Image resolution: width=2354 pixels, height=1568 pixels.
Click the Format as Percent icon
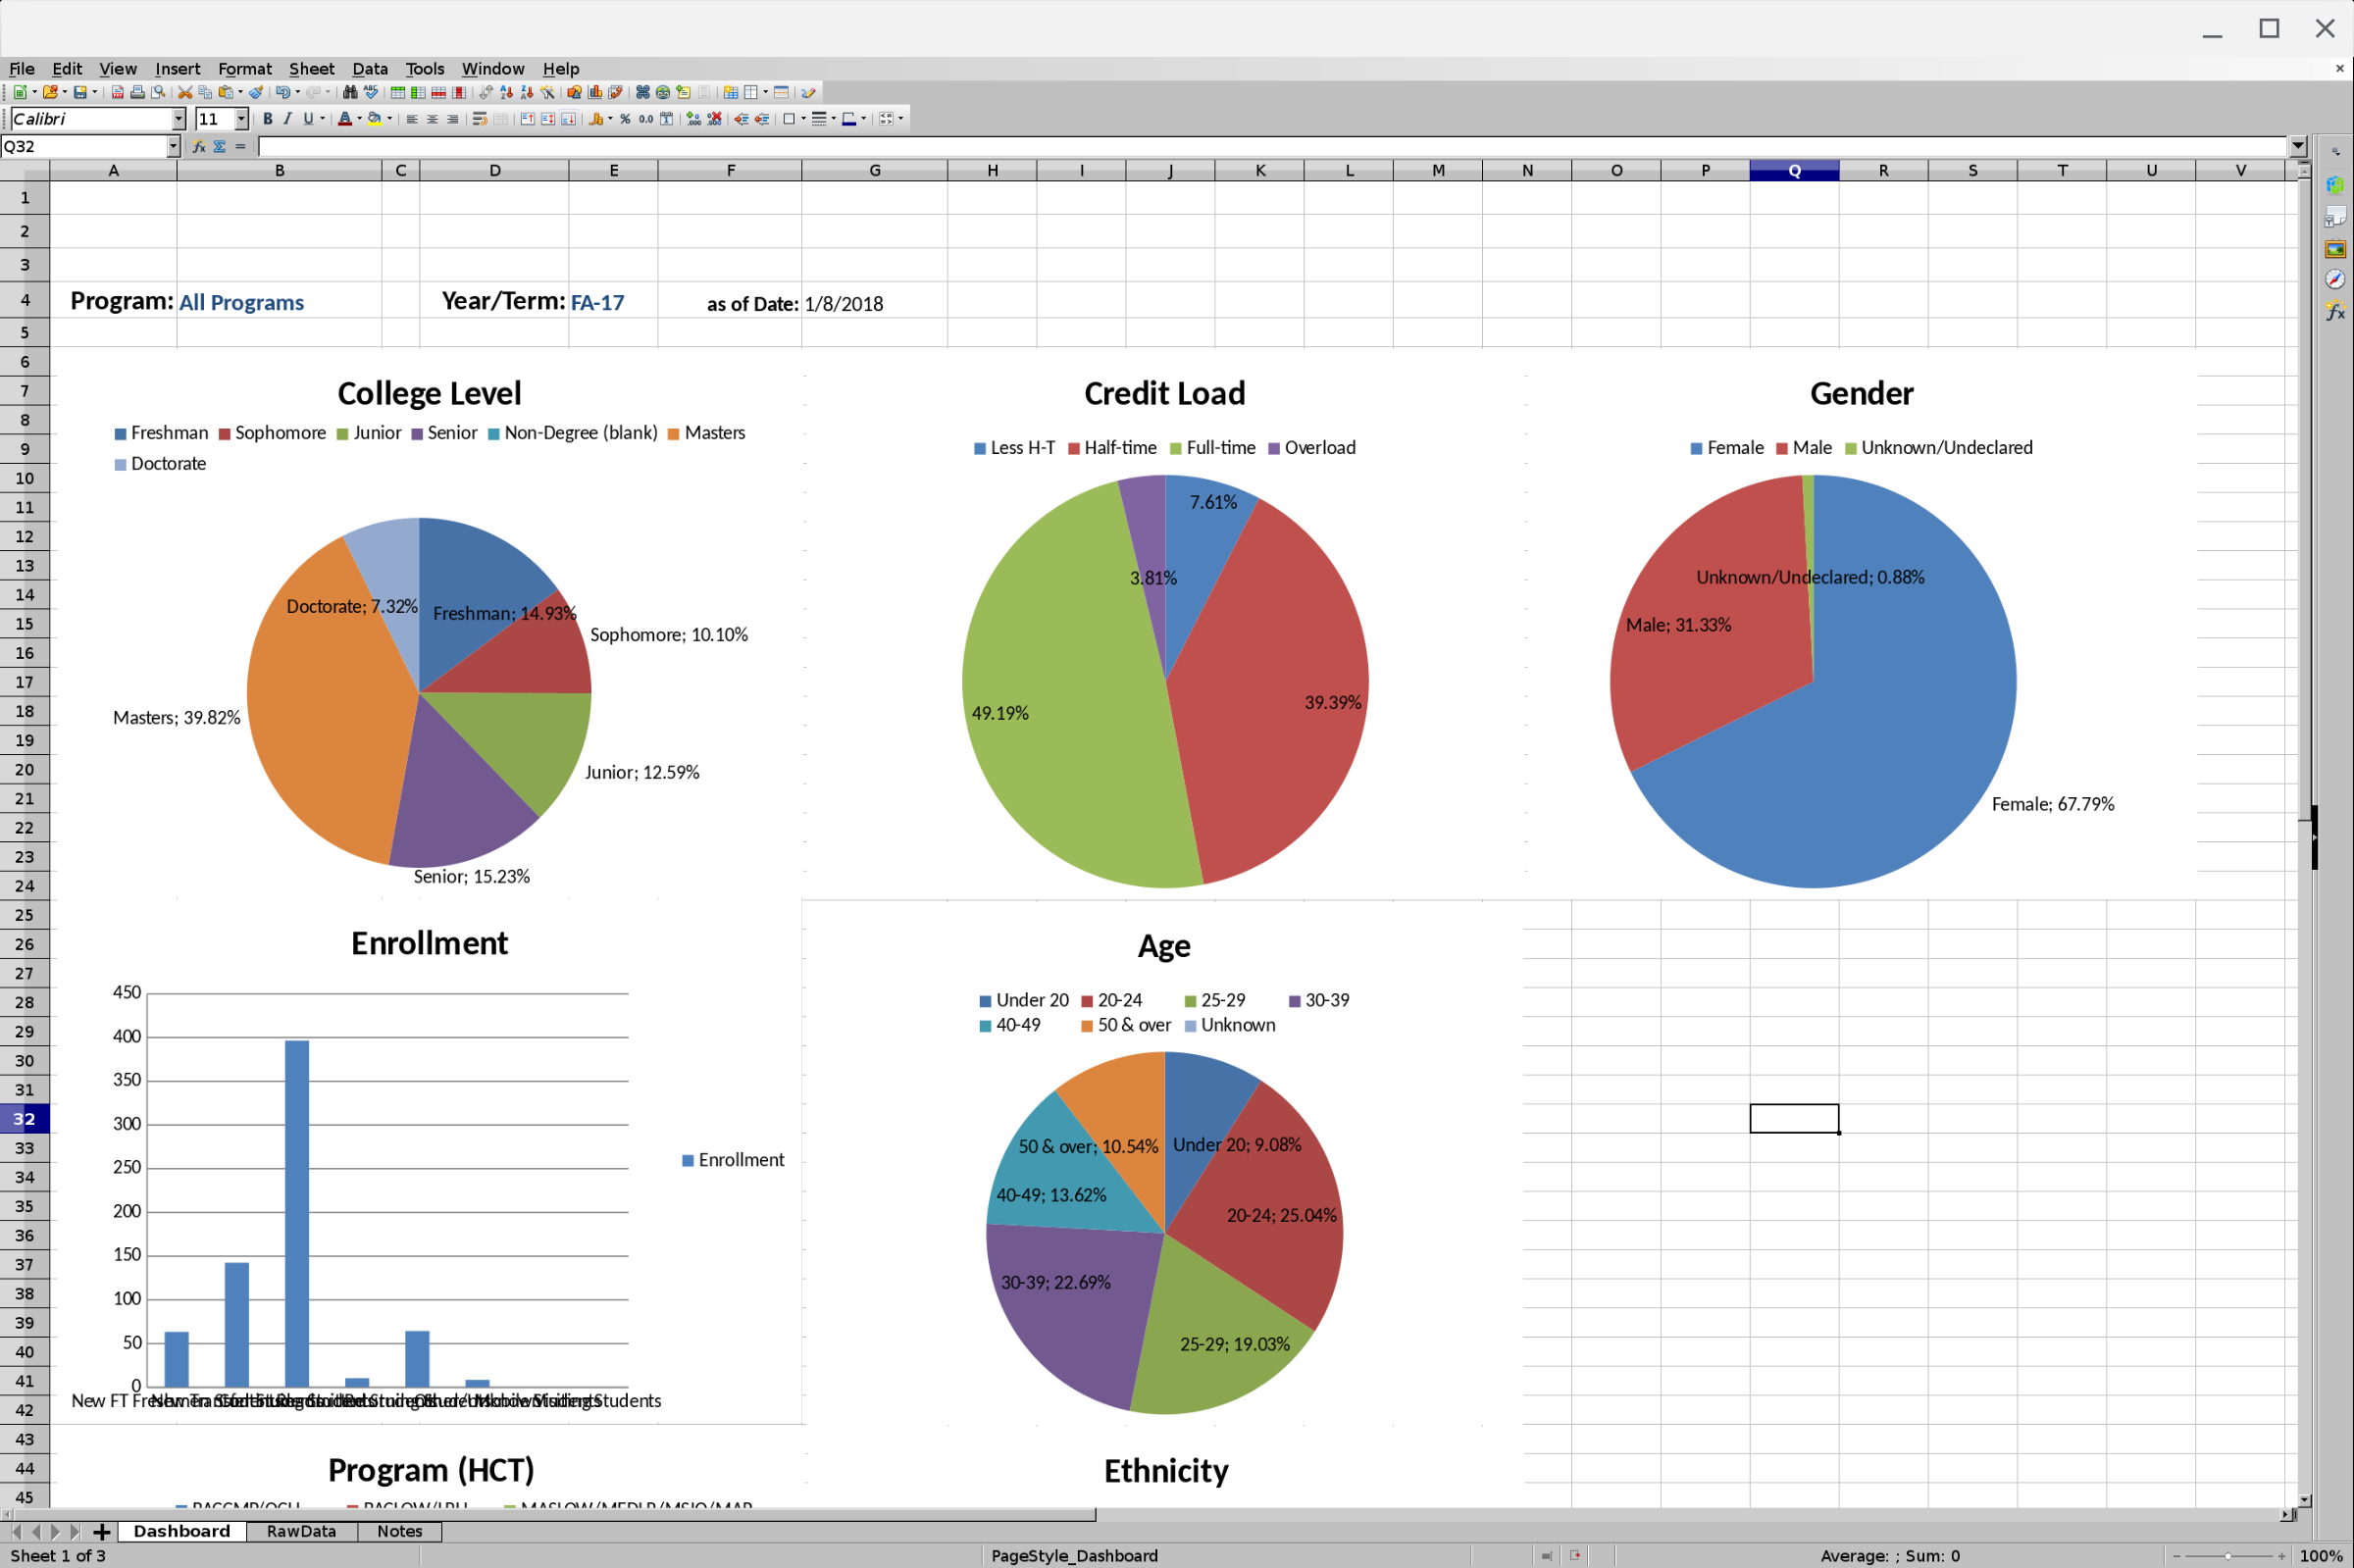click(x=625, y=119)
